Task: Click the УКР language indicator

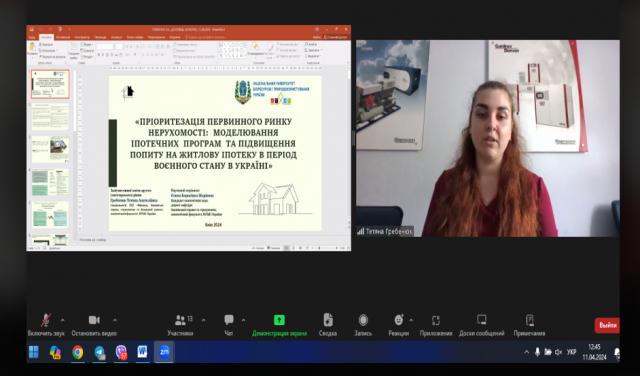Action: coord(571,352)
